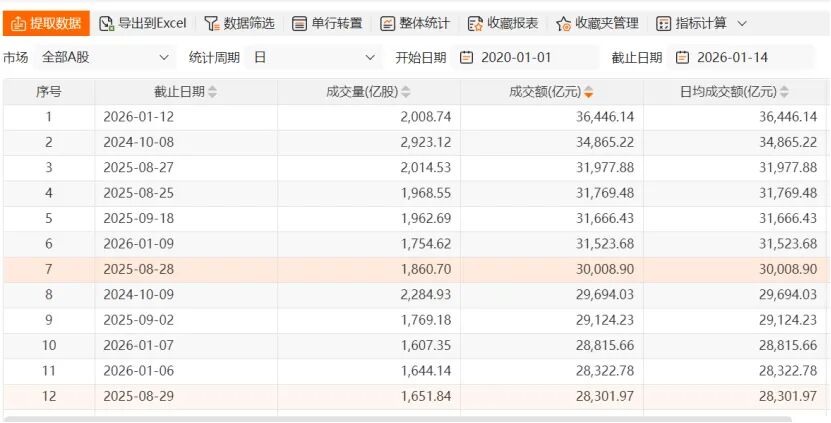
Task: Open 收藏夹管理 favorites manager
Action: point(597,23)
